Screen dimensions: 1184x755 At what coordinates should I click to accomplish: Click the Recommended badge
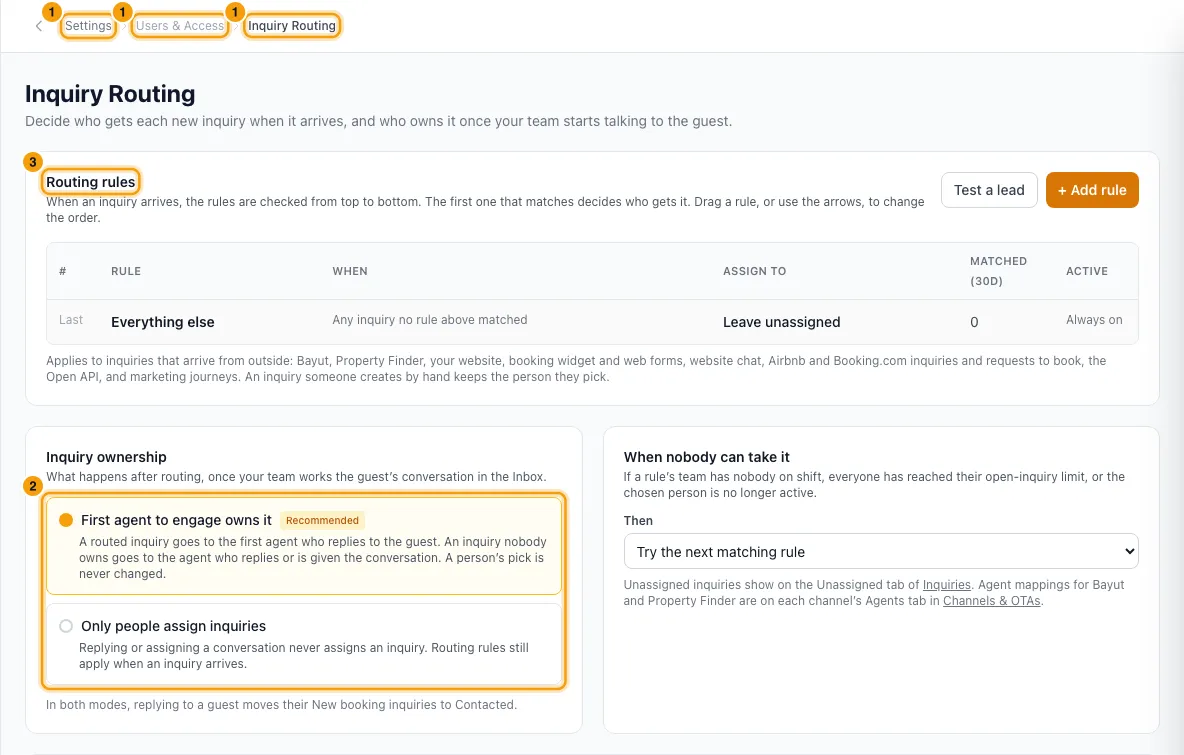click(x=322, y=520)
